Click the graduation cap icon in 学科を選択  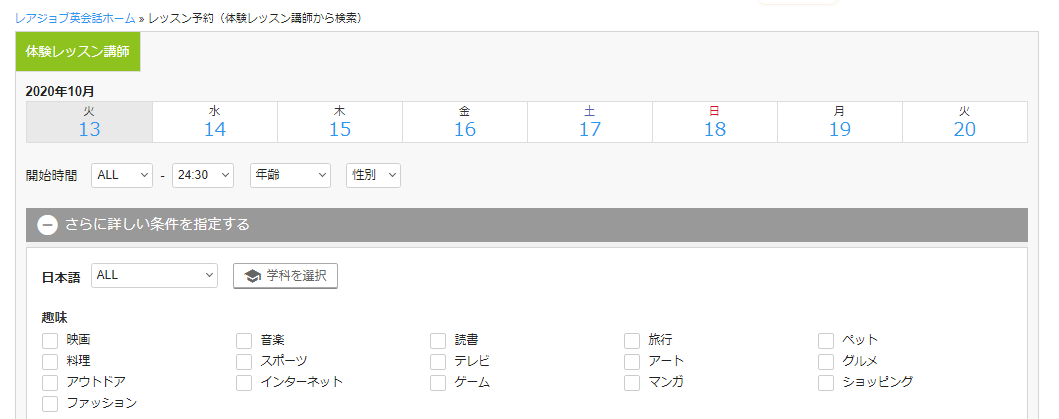252,276
